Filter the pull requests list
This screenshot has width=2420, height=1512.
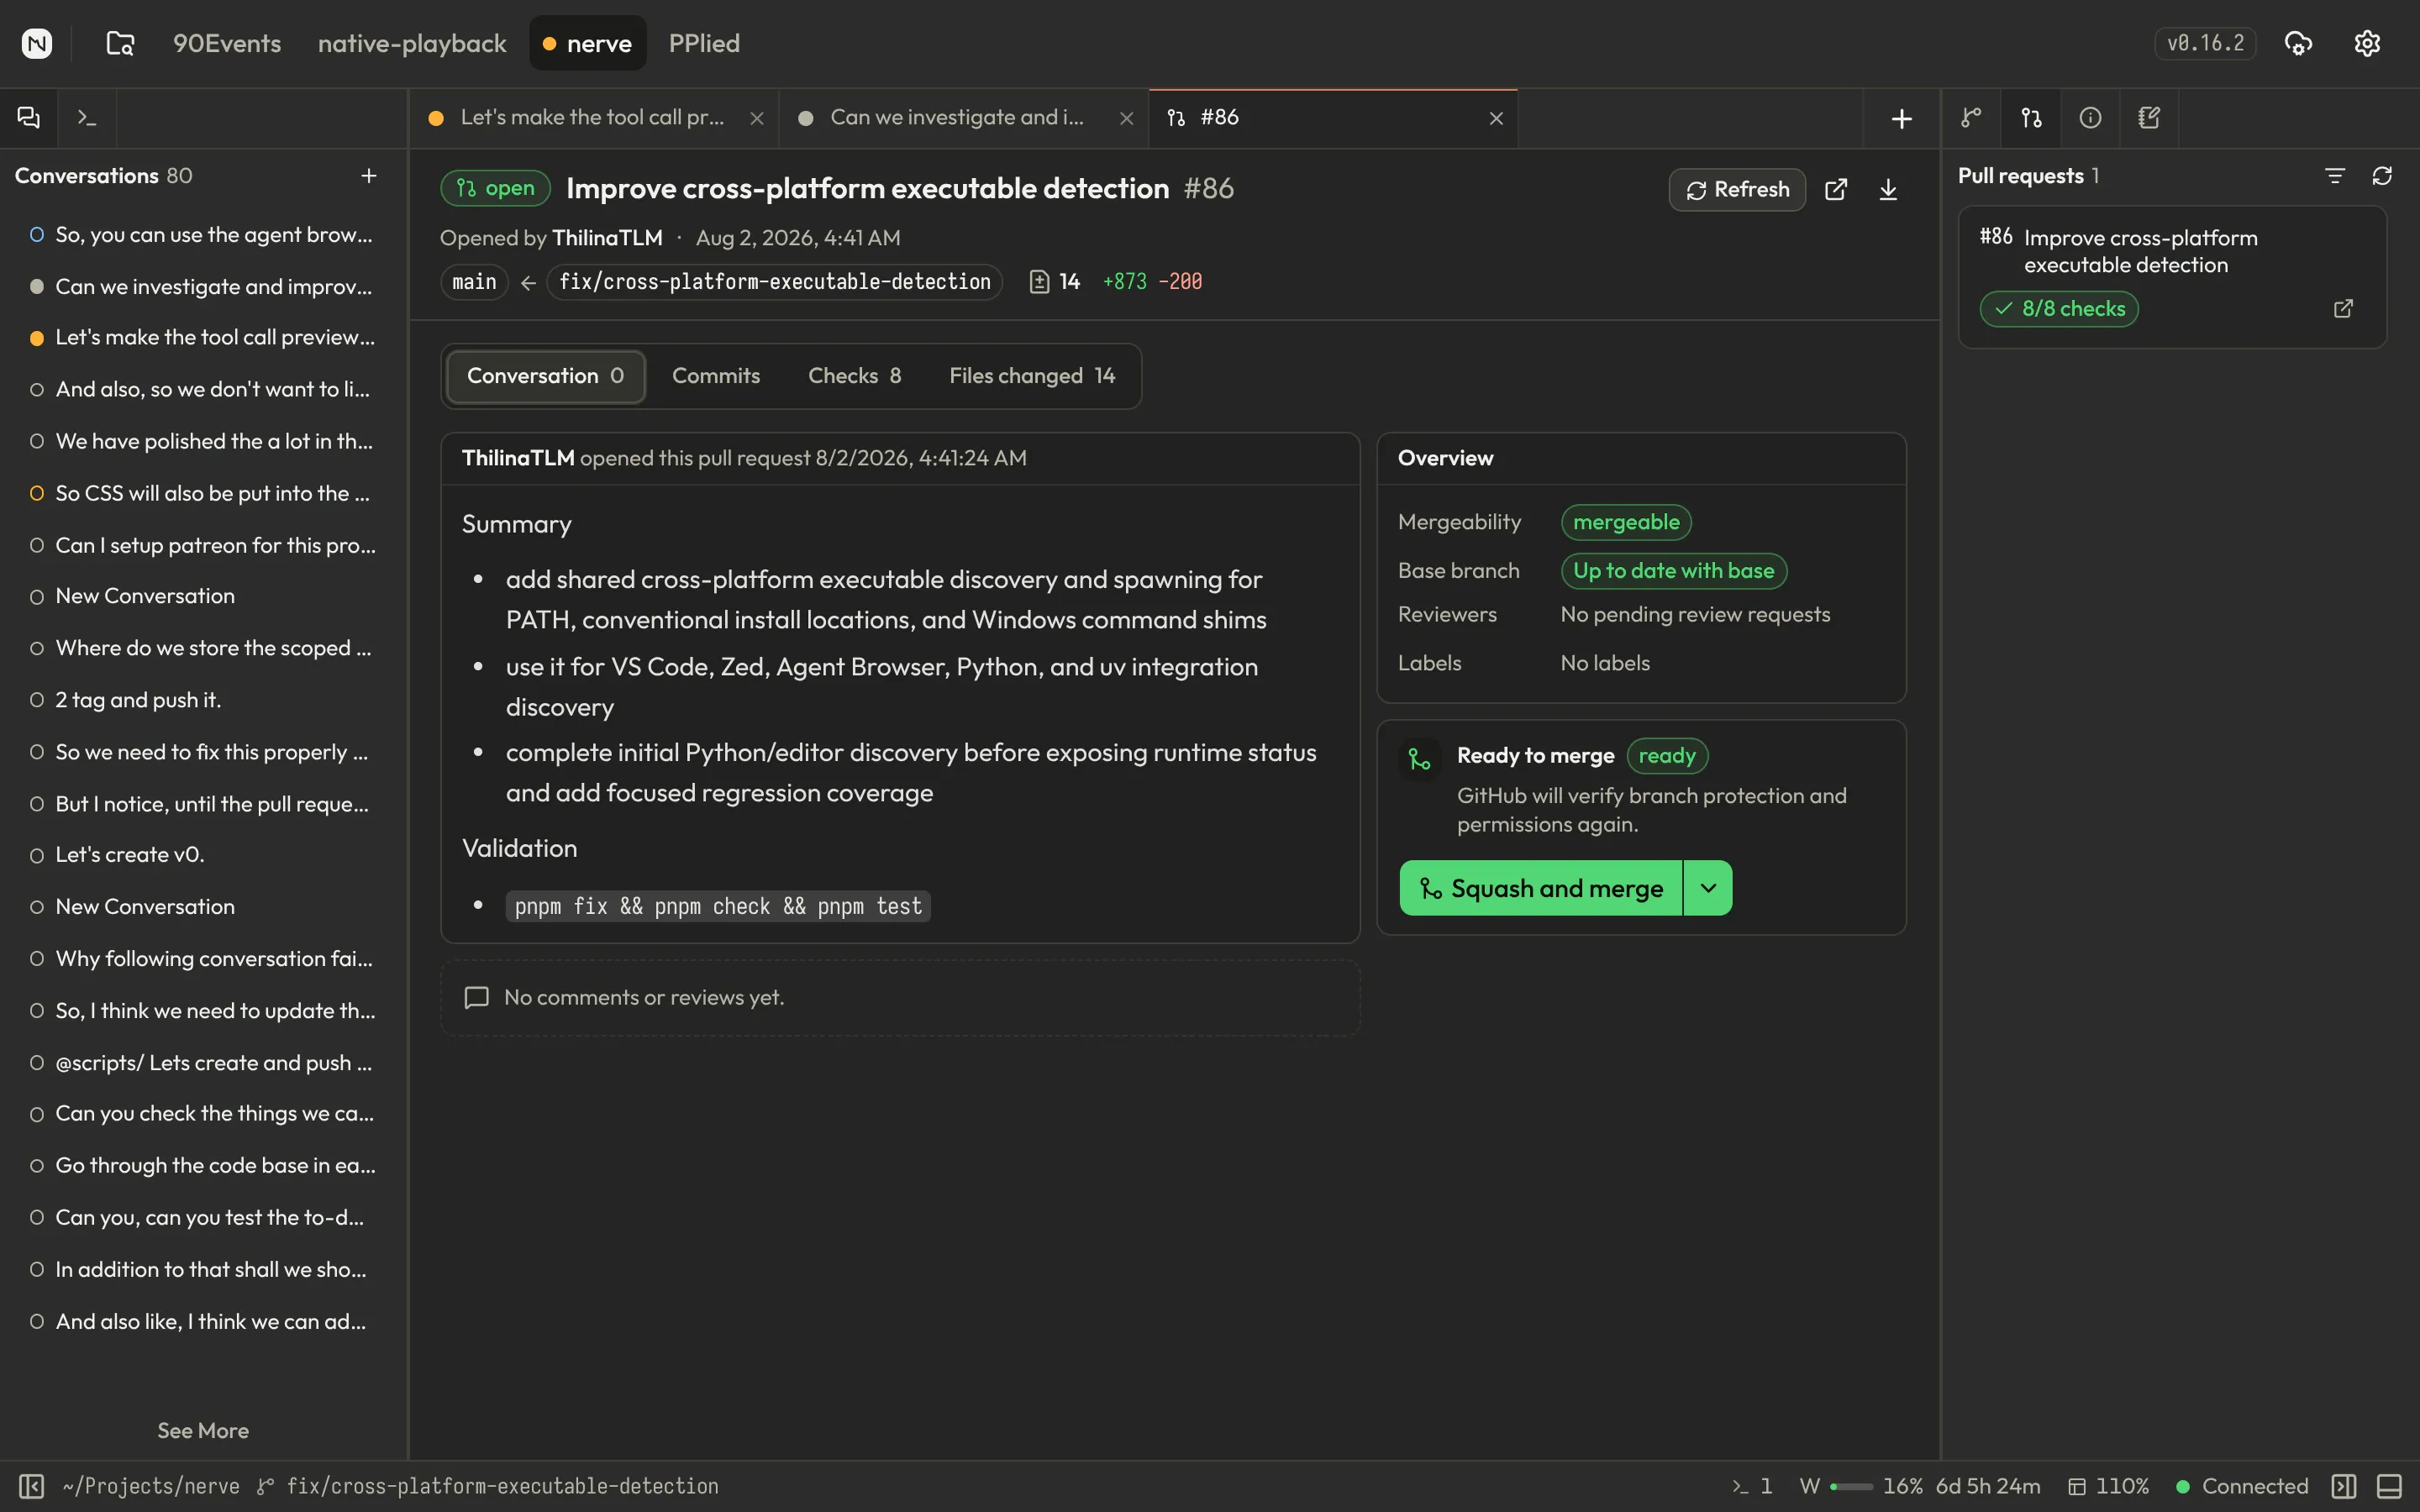[2335, 176]
